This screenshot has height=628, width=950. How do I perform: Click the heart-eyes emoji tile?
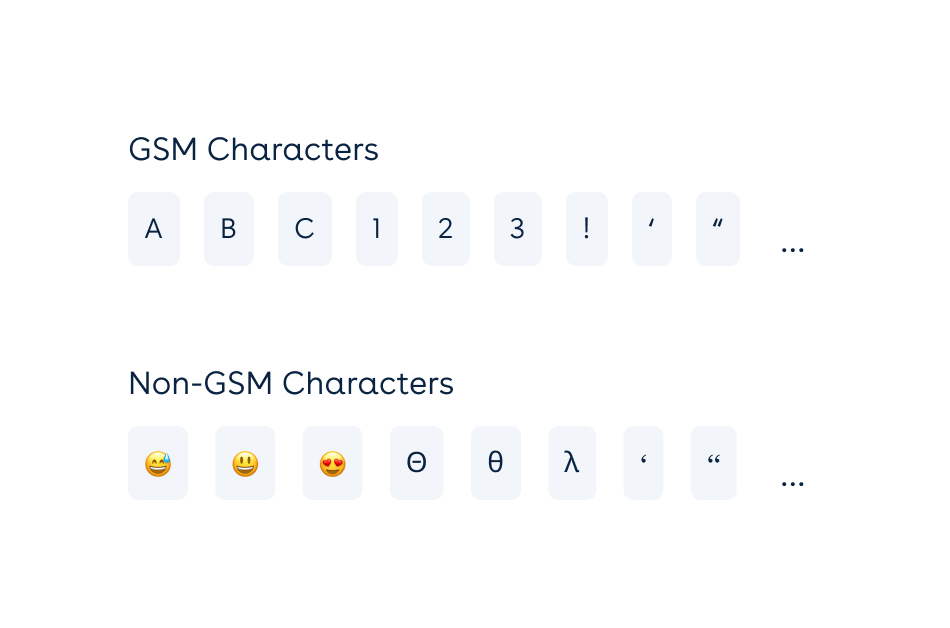[332, 463]
